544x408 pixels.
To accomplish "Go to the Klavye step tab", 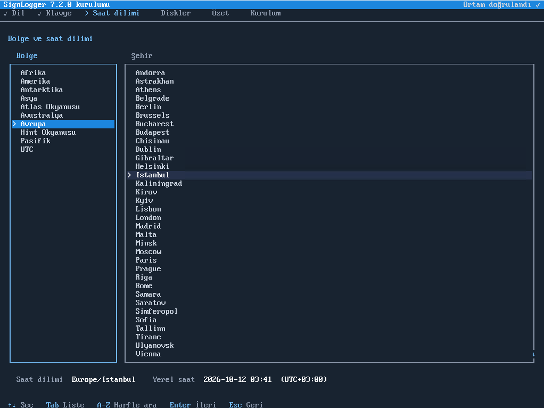I will [x=54, y=13].
